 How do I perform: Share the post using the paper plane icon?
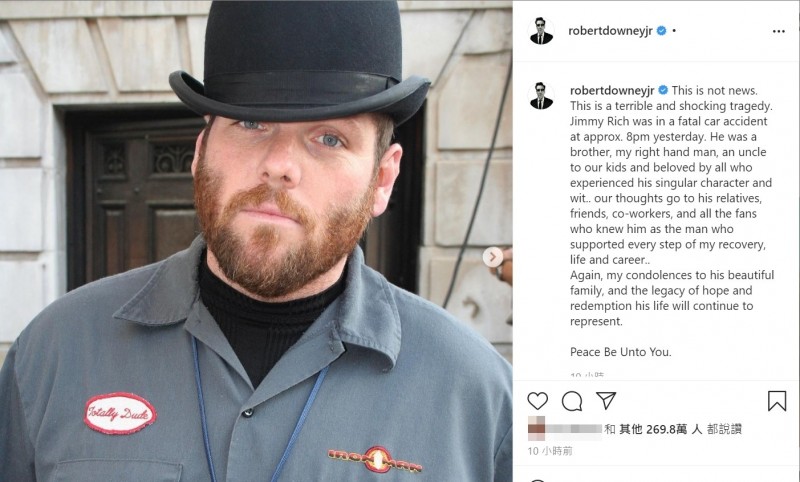coord(606,400)
